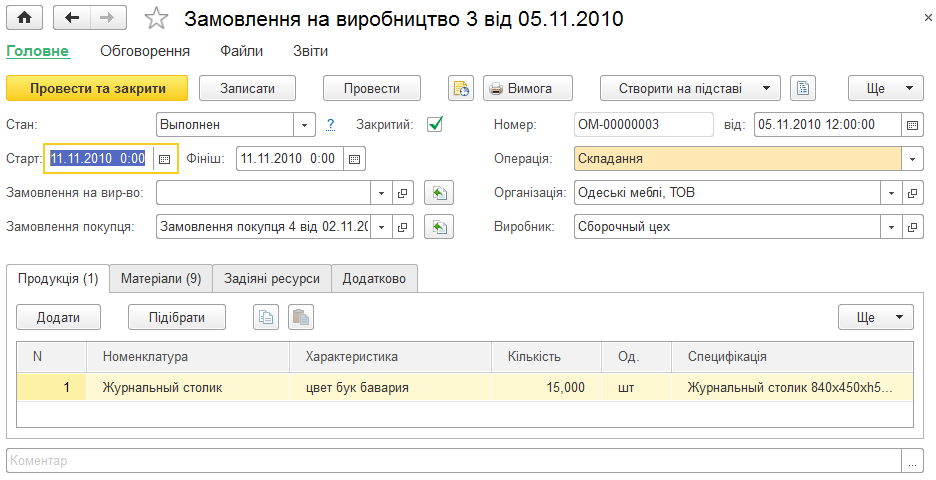Paste rows into the products table
Image resolution: width=936 pixels, height=480 pixels.
pyautogui.click(x=301, y=317)
